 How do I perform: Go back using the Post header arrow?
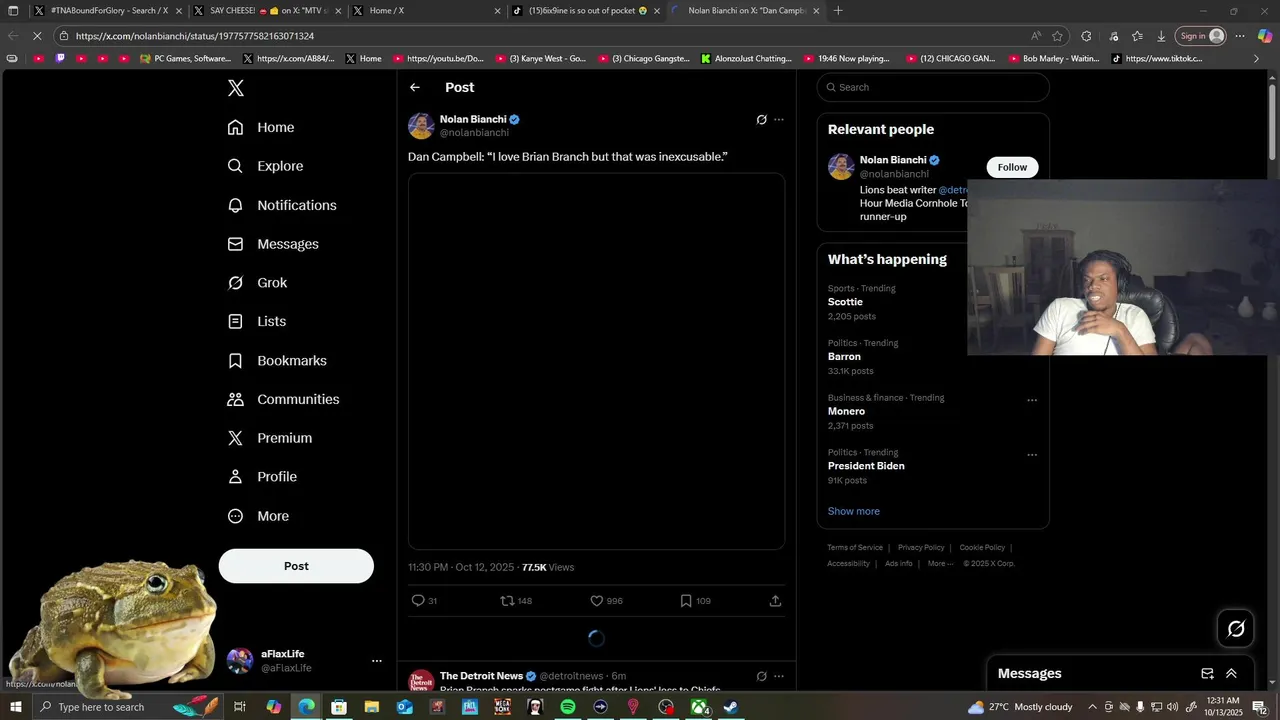(x=415, y=88)
